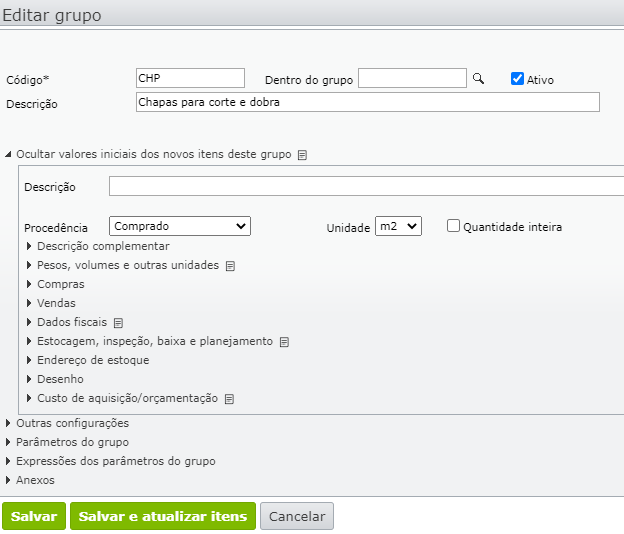Click the Salvar button
The image size is (624, 534).
point(34,516)
